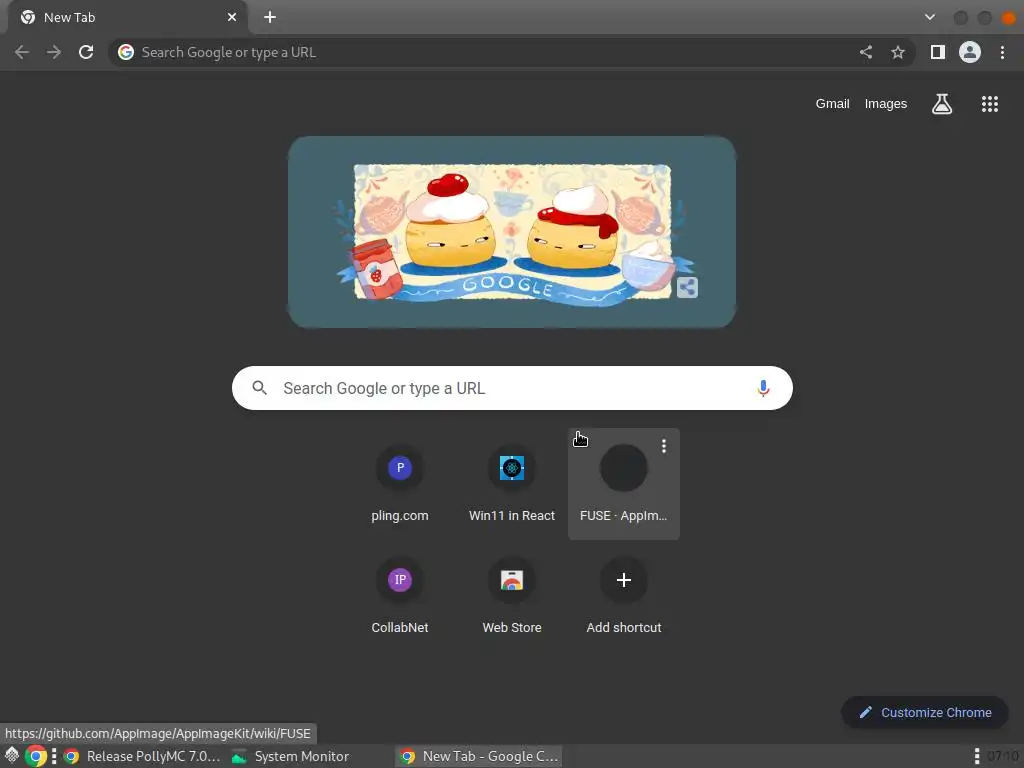This screenshot has width=1024, height=768.
Task: Launch Chrome from the taskbar launcher icon
Action: pyautogui.click(x=37, y=756)
